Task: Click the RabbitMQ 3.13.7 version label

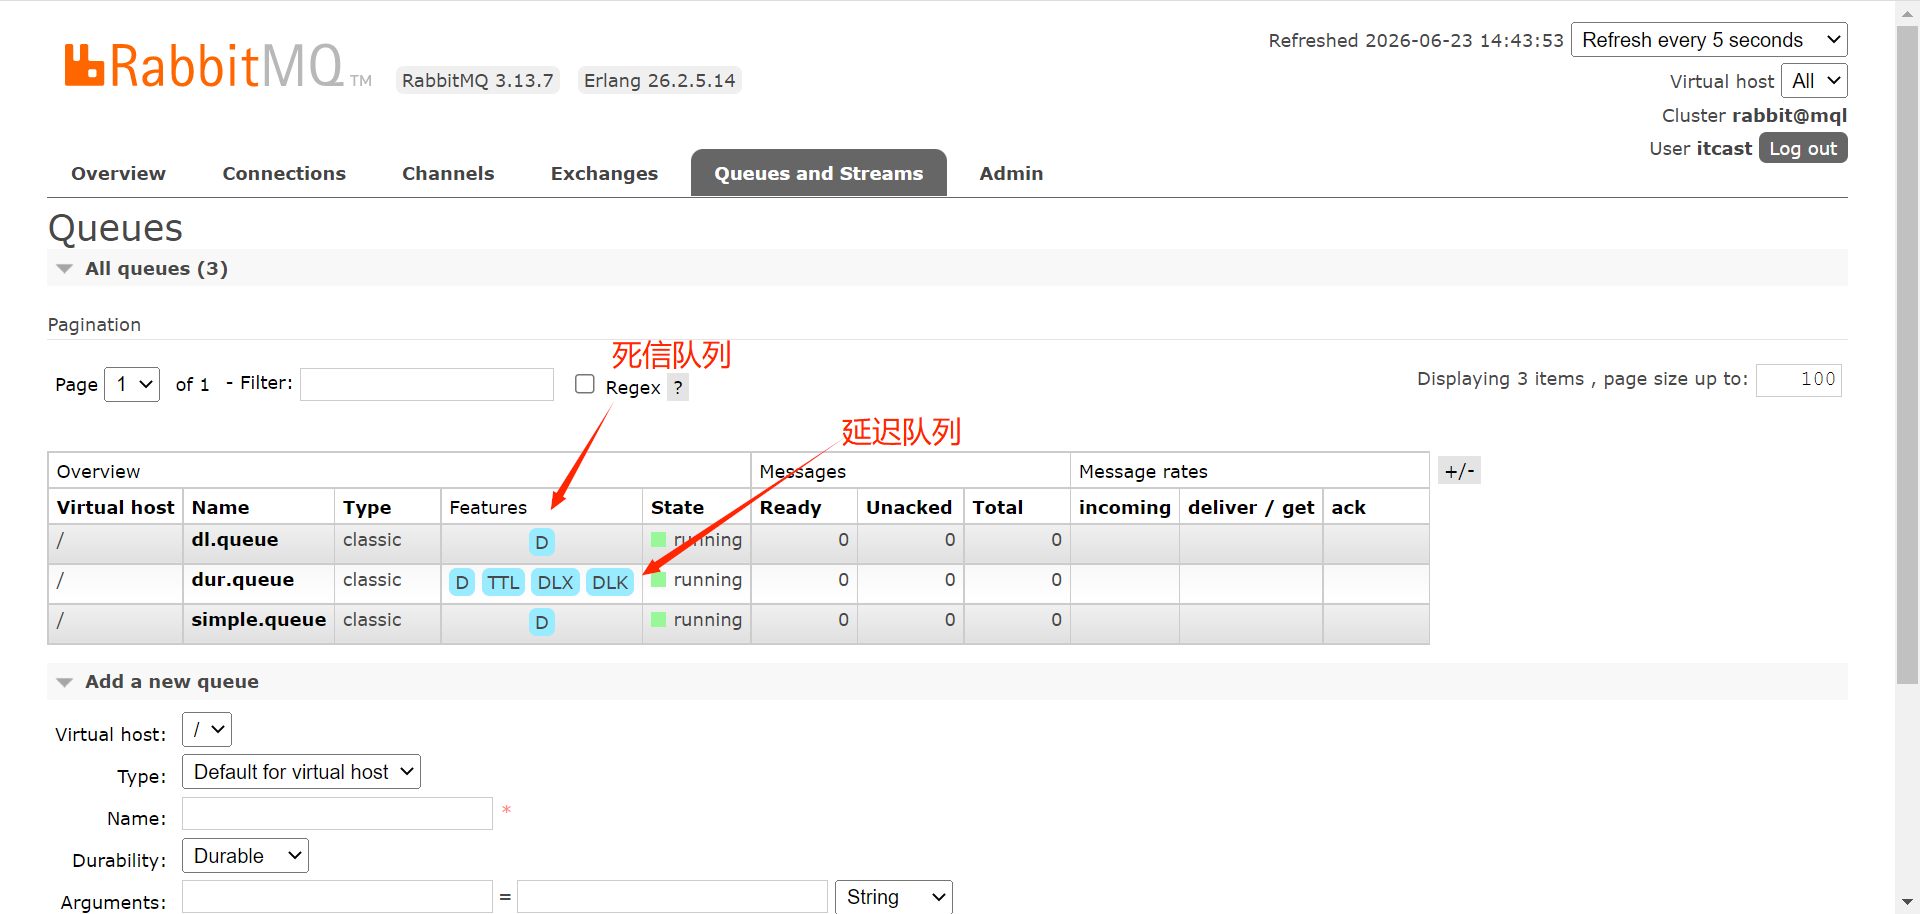Action: click(478, 80)
